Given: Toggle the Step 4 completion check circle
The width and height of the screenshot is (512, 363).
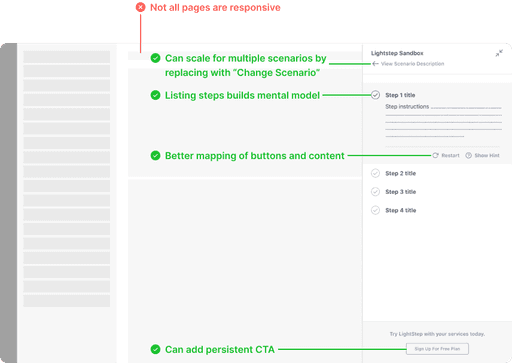Looking at the screenshot, I should click(375, 210).
